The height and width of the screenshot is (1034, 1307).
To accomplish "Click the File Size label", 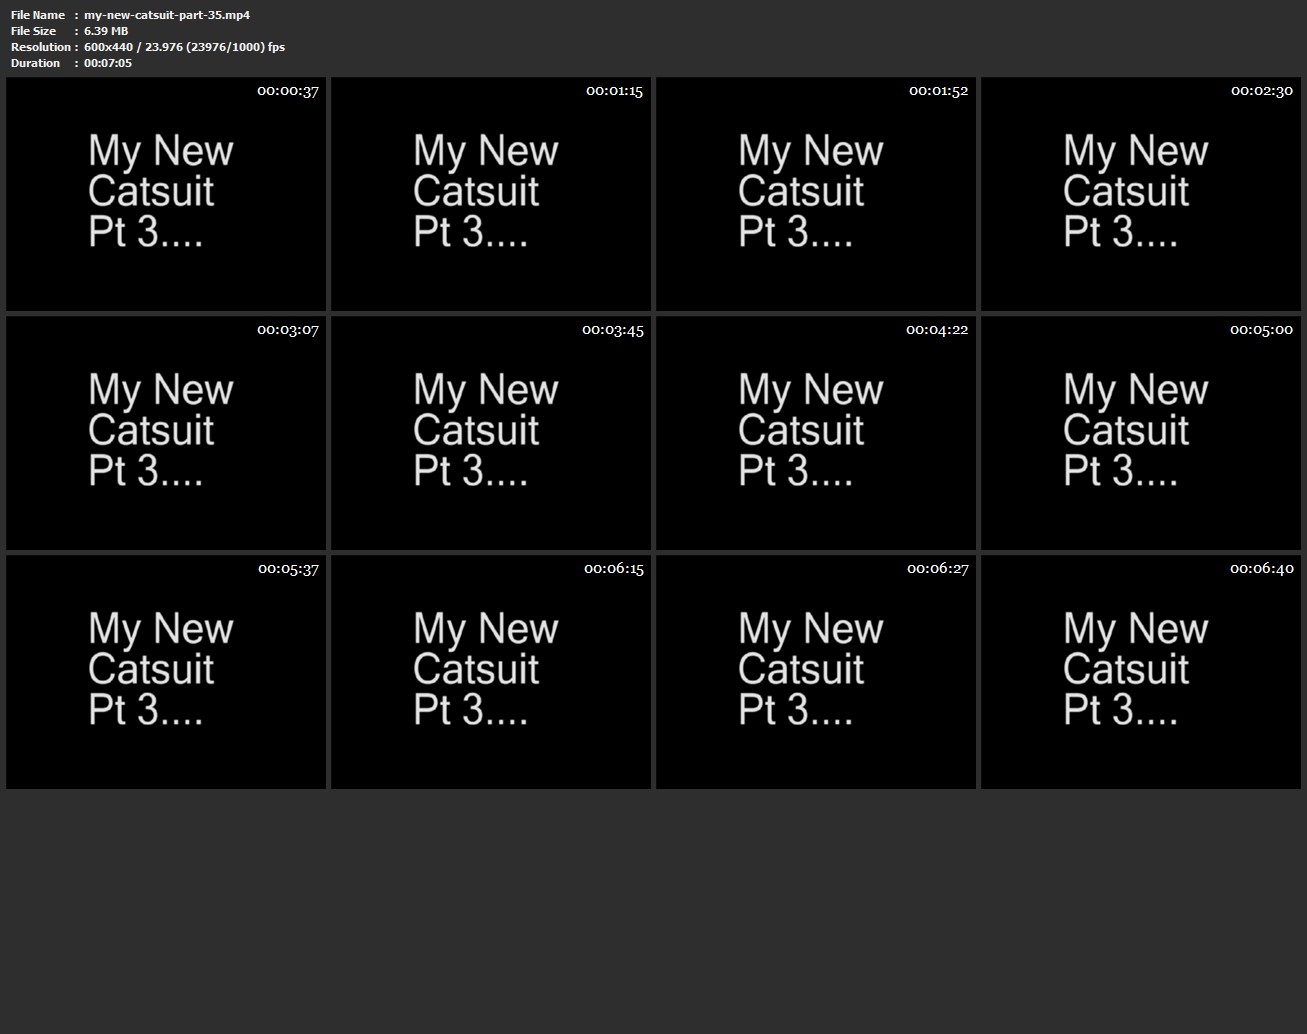I will (x=34, y=31).
